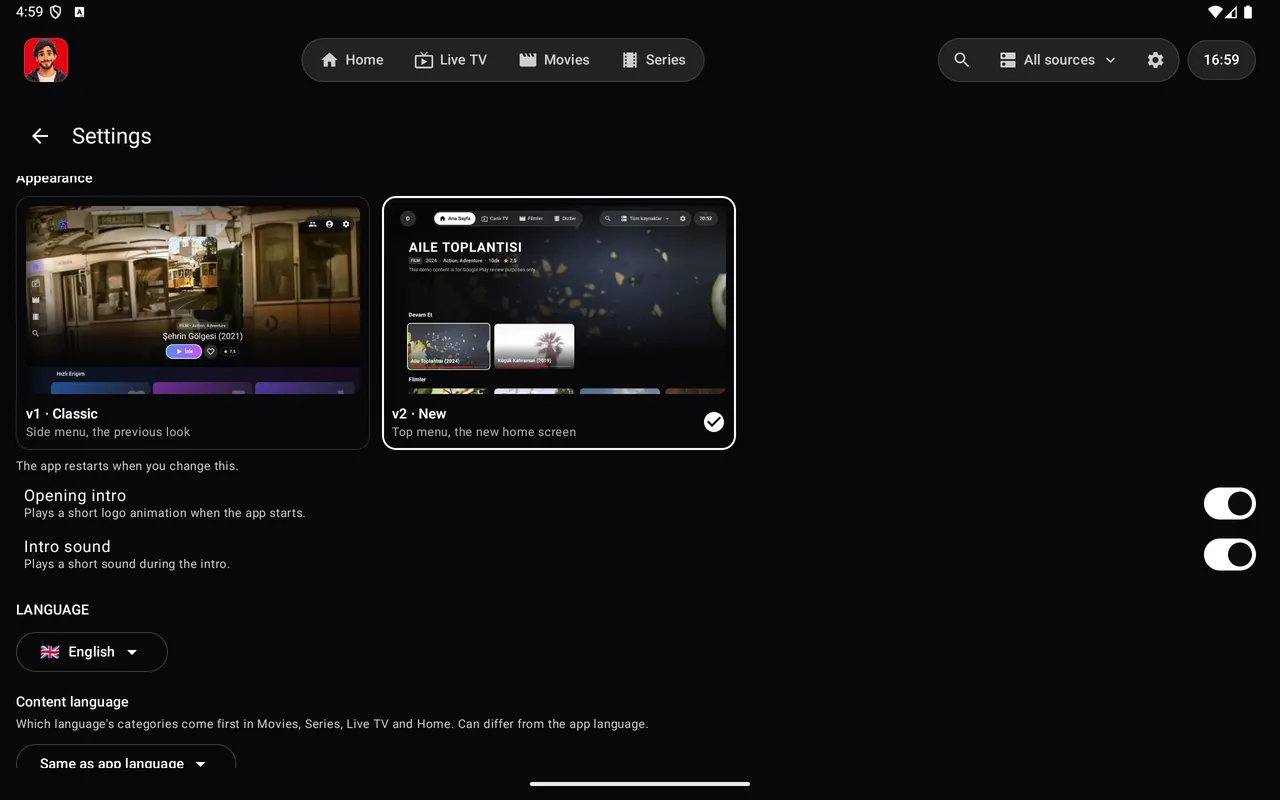Expand the All sources dropdown
1280x800 pixels.
[x=1058, y=60]
